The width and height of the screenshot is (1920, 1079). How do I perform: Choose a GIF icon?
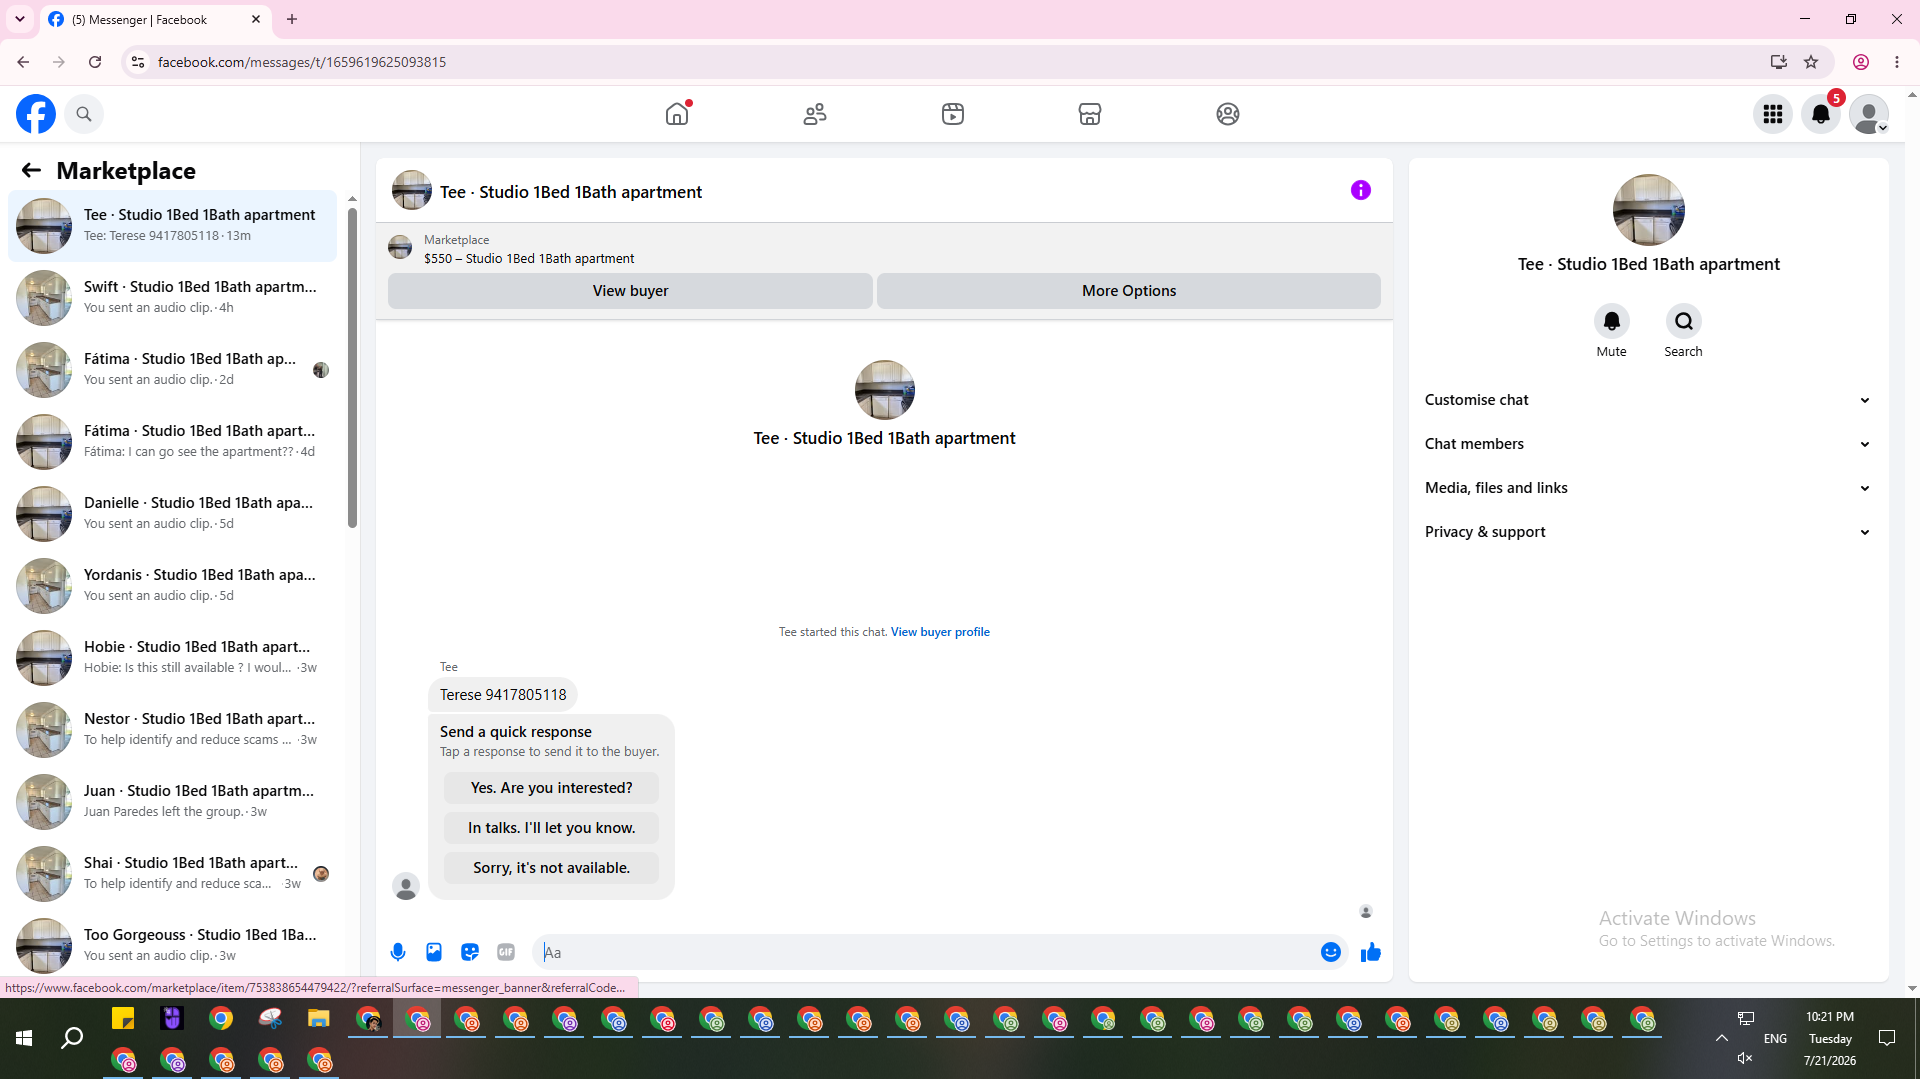pyautogui.click(x=506, y=952)
